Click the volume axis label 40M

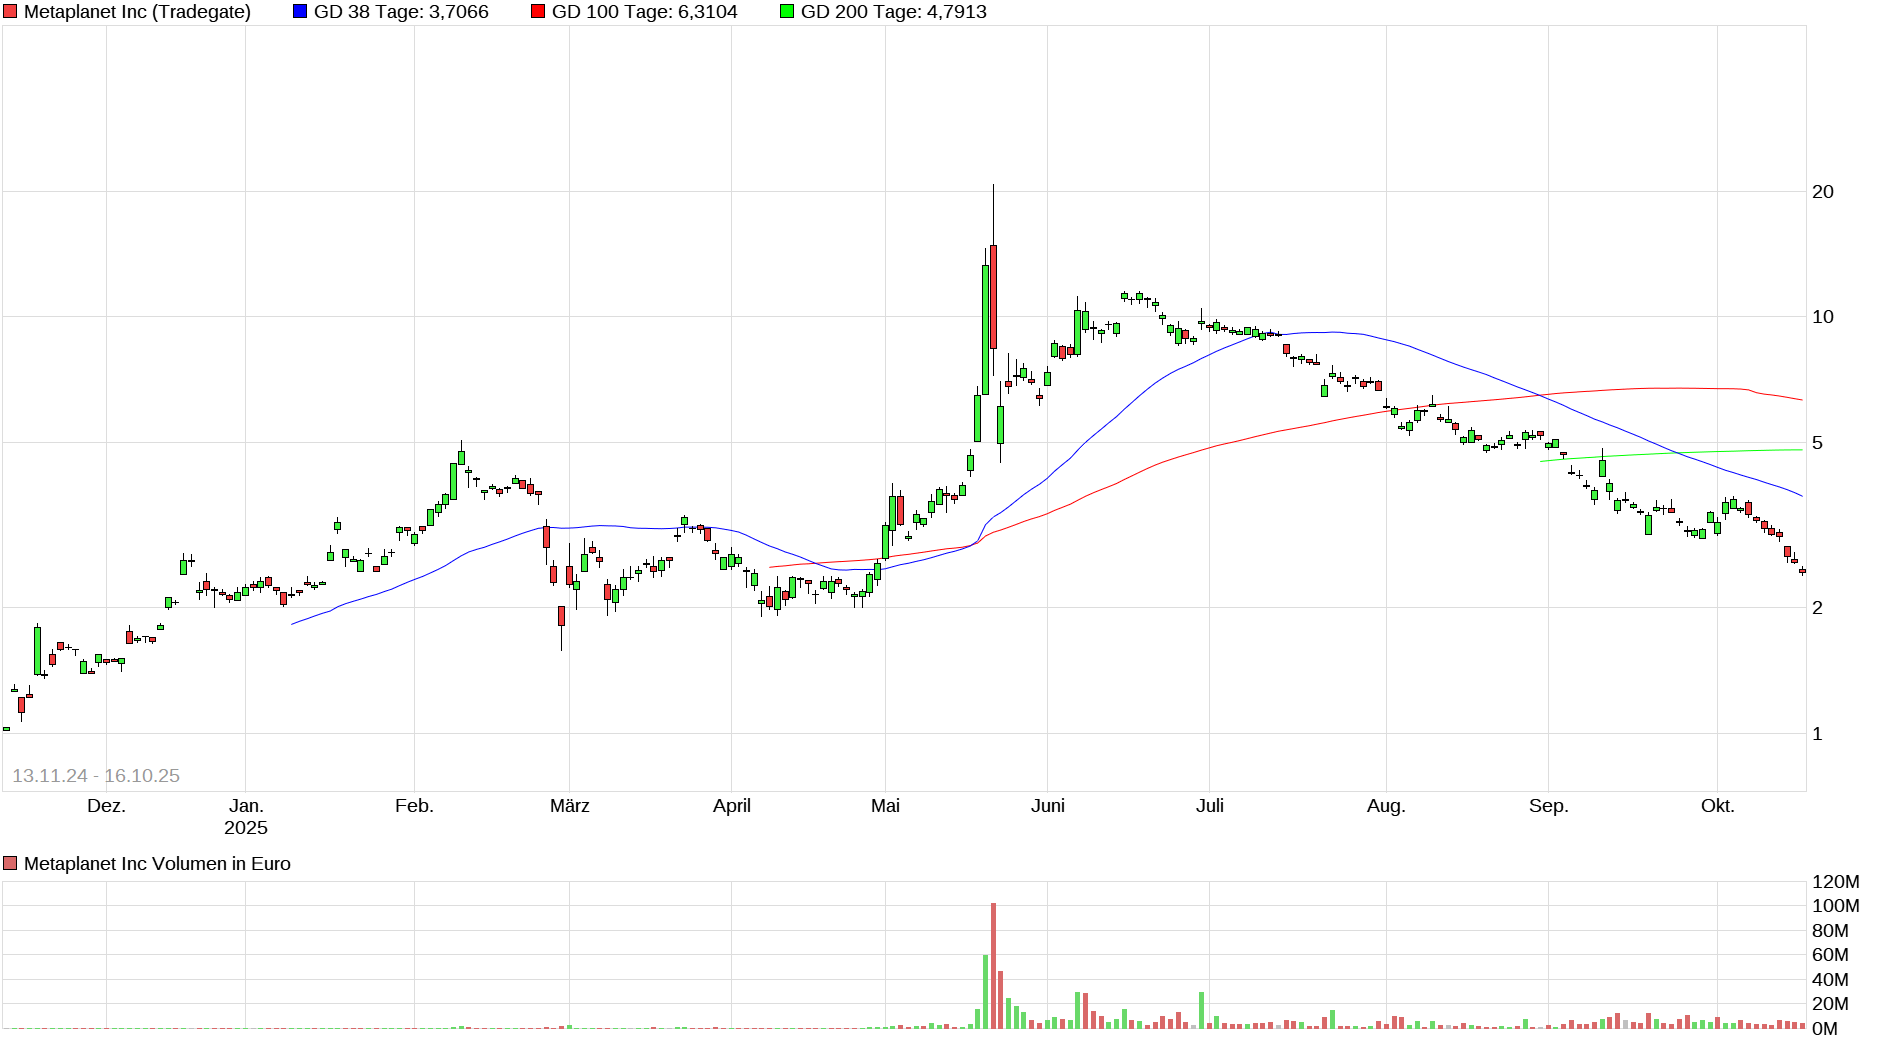tap(1830, 980)
